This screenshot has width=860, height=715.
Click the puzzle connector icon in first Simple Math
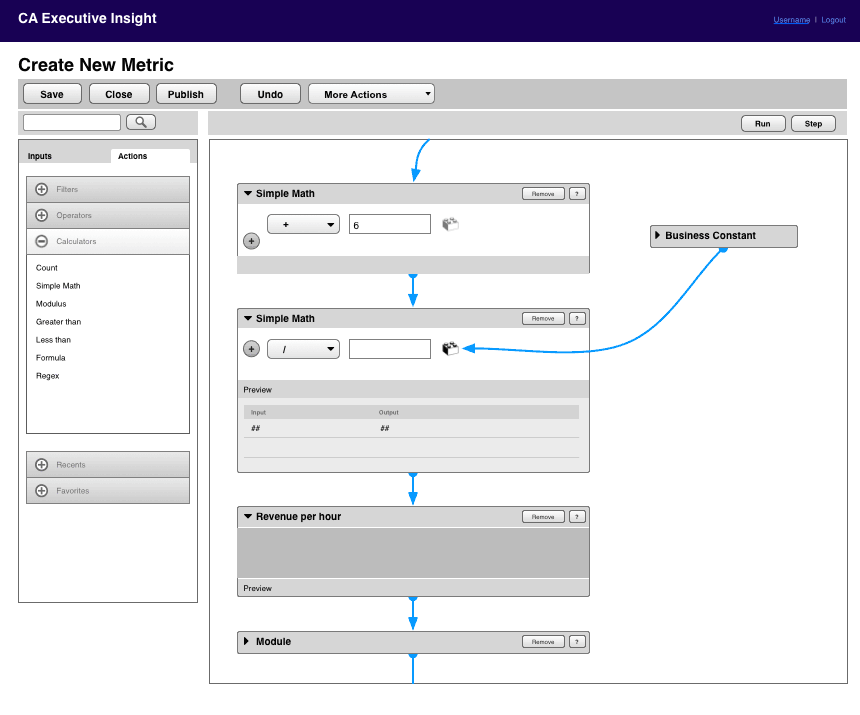pyautogui.click(x=450, y=223)
